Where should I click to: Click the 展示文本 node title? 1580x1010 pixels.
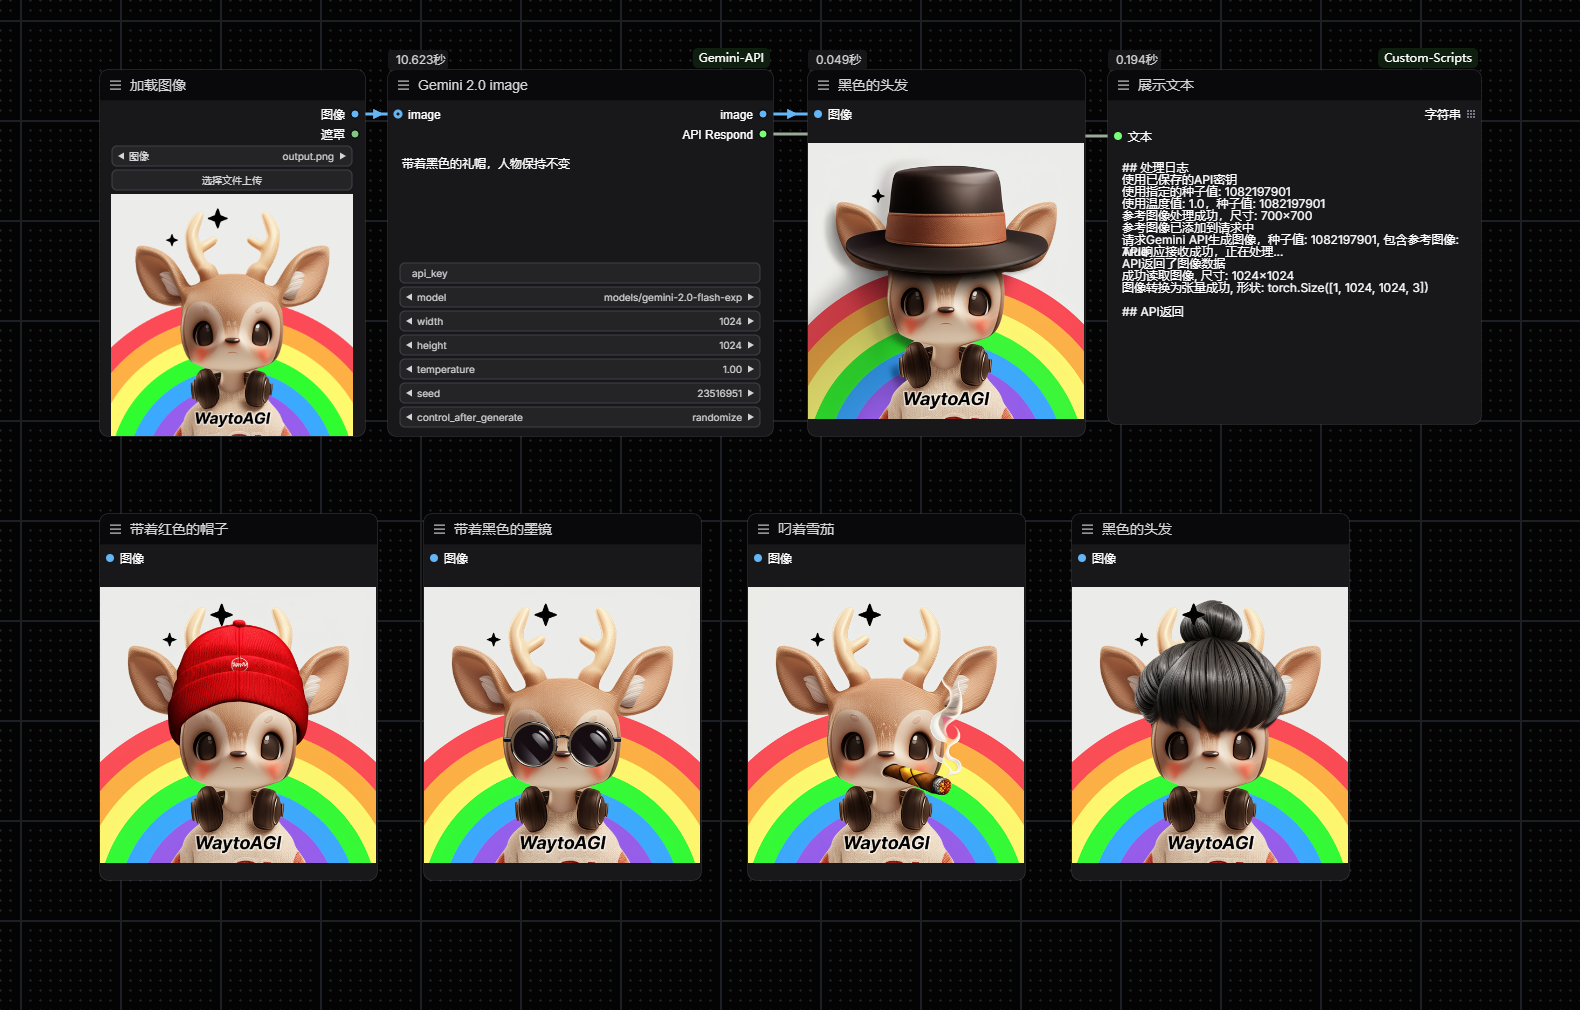[1166, 85]
